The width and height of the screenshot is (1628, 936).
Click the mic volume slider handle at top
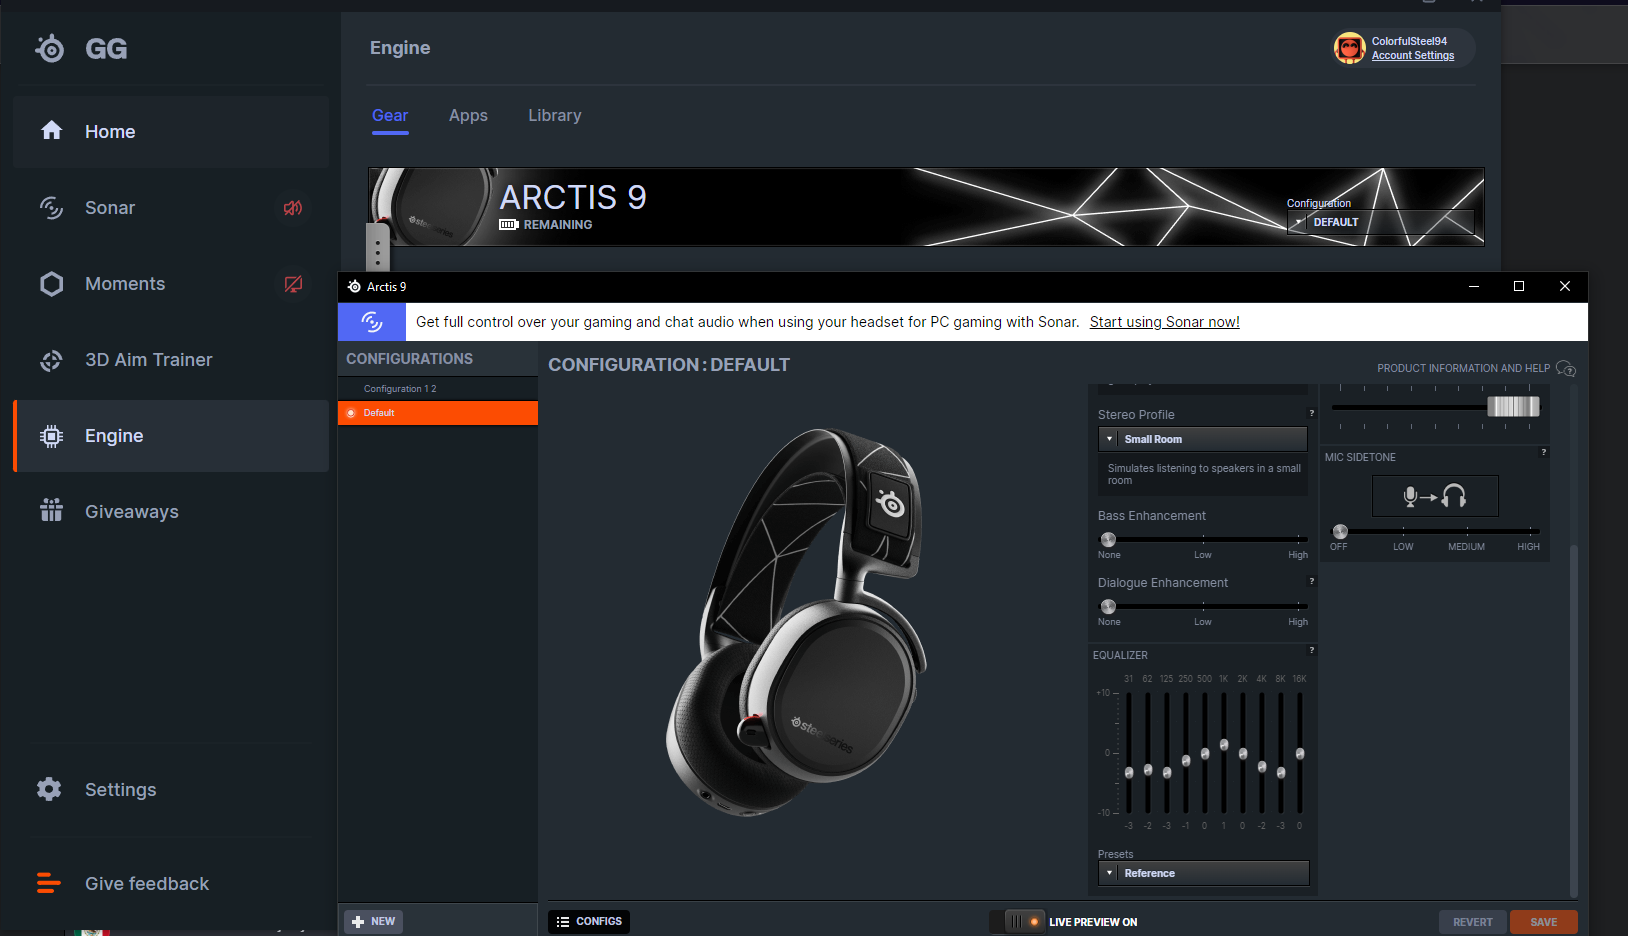pyautogui.click(x=1513, y=406)
